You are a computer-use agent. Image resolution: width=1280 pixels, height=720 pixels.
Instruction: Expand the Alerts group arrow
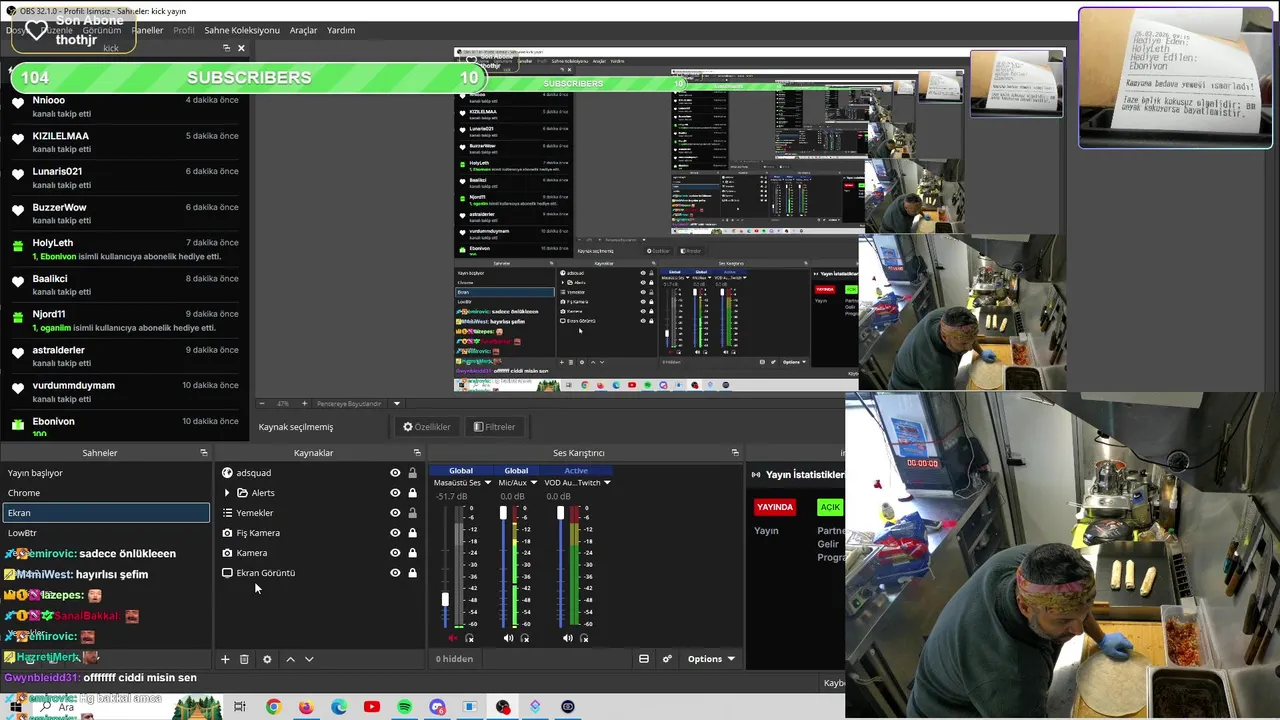click(227, 493)
